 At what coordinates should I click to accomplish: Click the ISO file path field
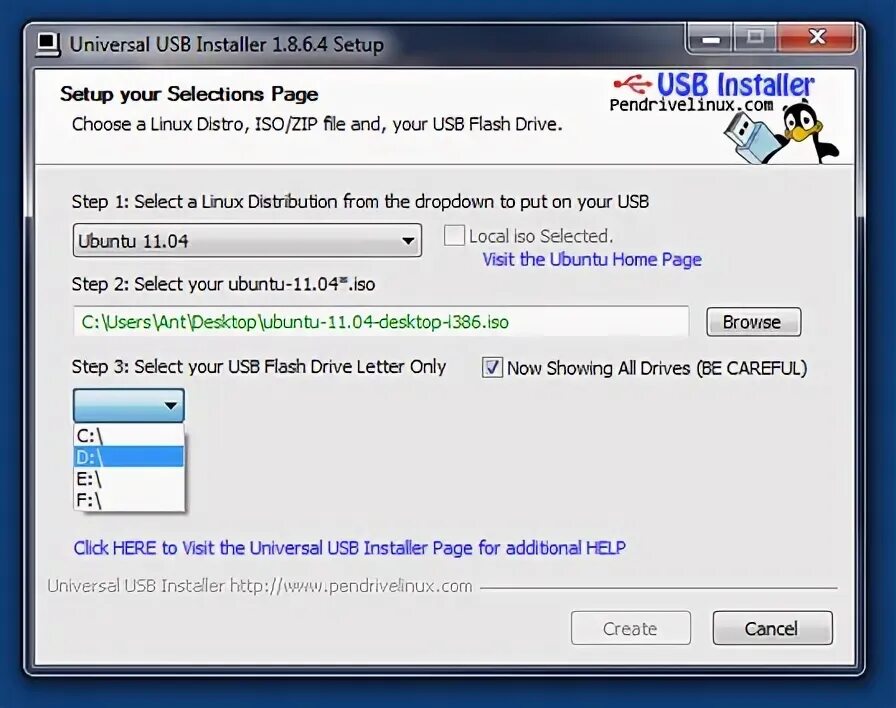(381, 322)
